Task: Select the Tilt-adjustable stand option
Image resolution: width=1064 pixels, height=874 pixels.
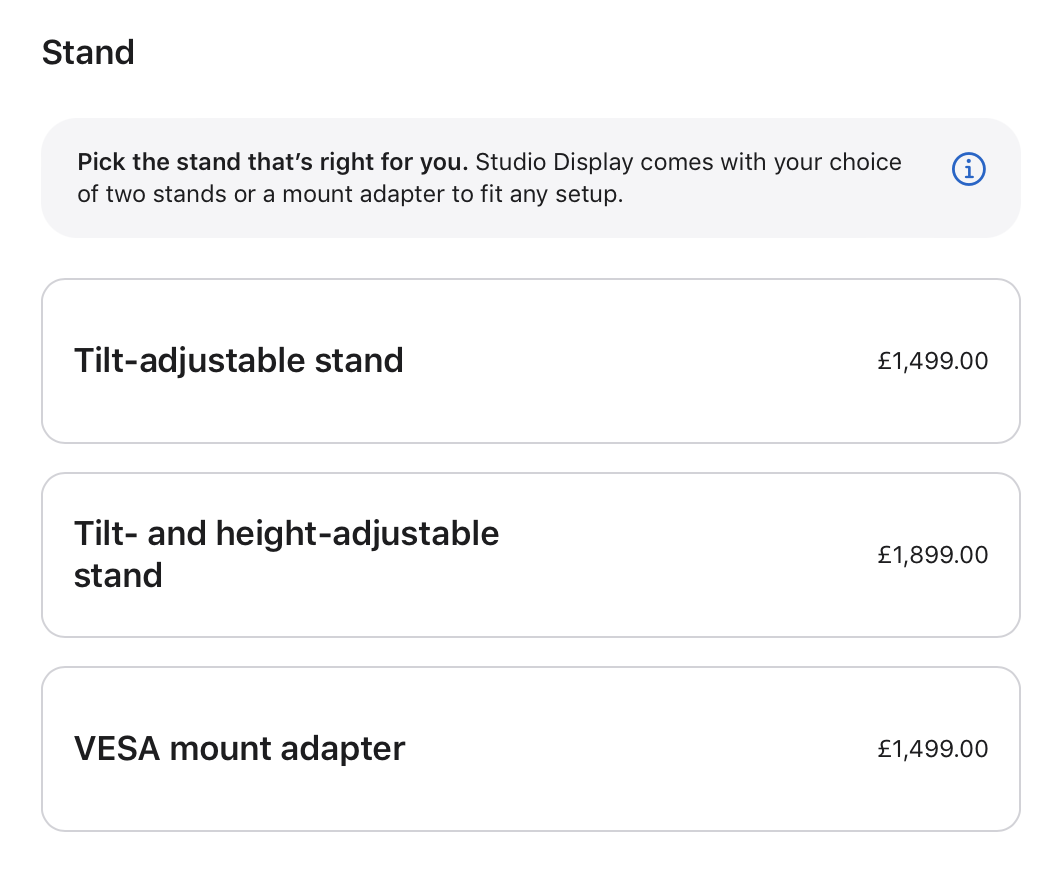Action: coord(531,361)
